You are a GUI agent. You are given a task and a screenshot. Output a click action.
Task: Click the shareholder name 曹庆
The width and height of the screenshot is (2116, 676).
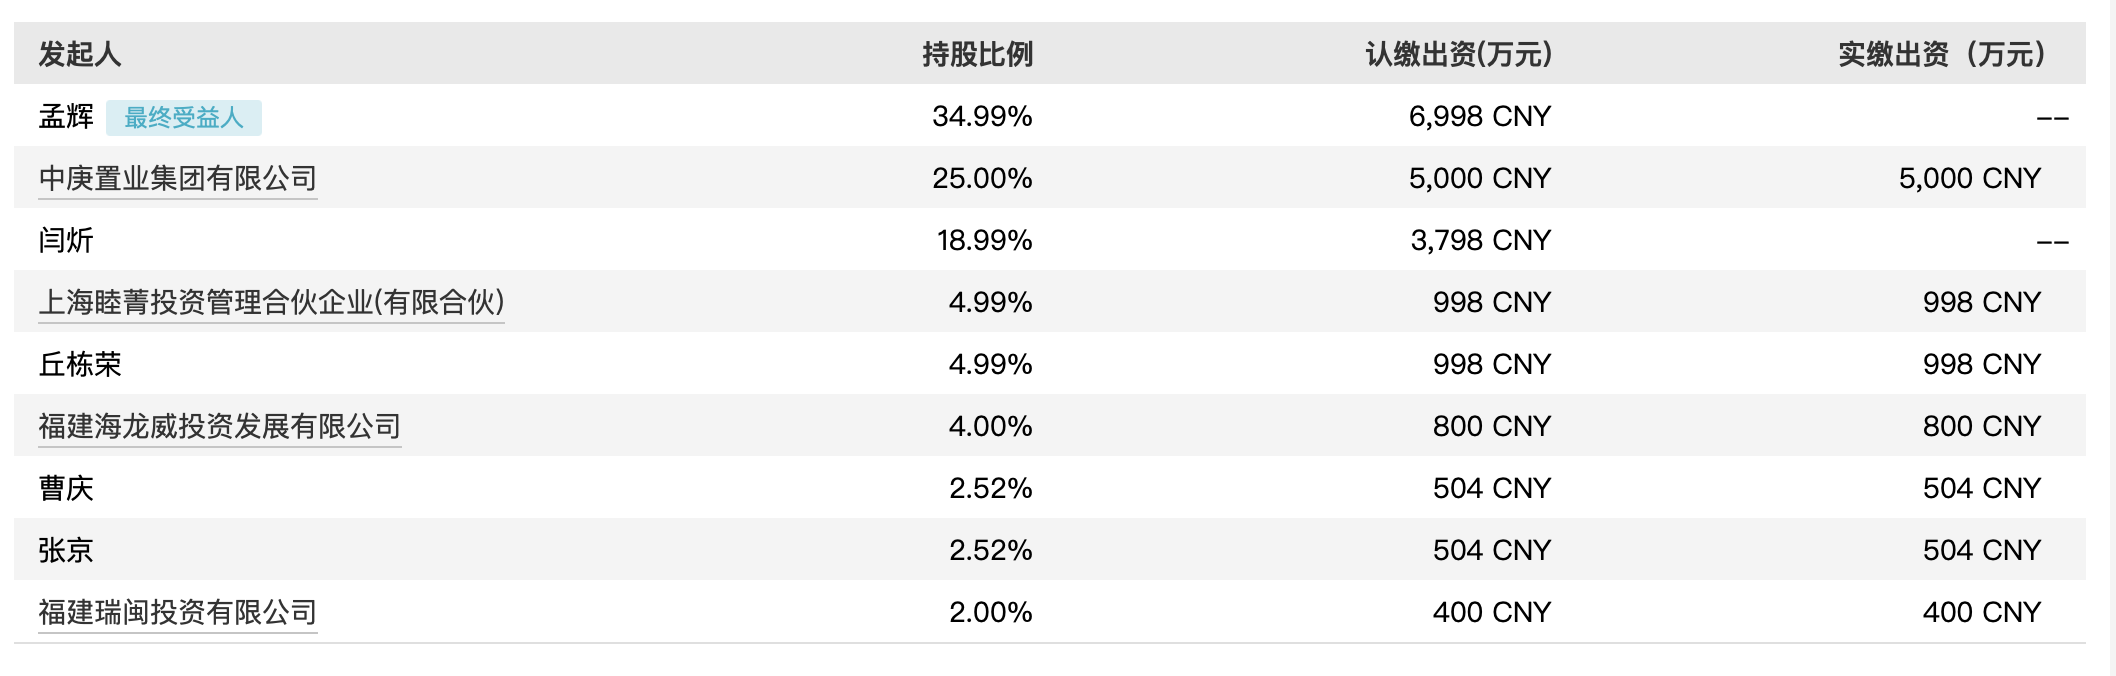[x=66, y=488]
